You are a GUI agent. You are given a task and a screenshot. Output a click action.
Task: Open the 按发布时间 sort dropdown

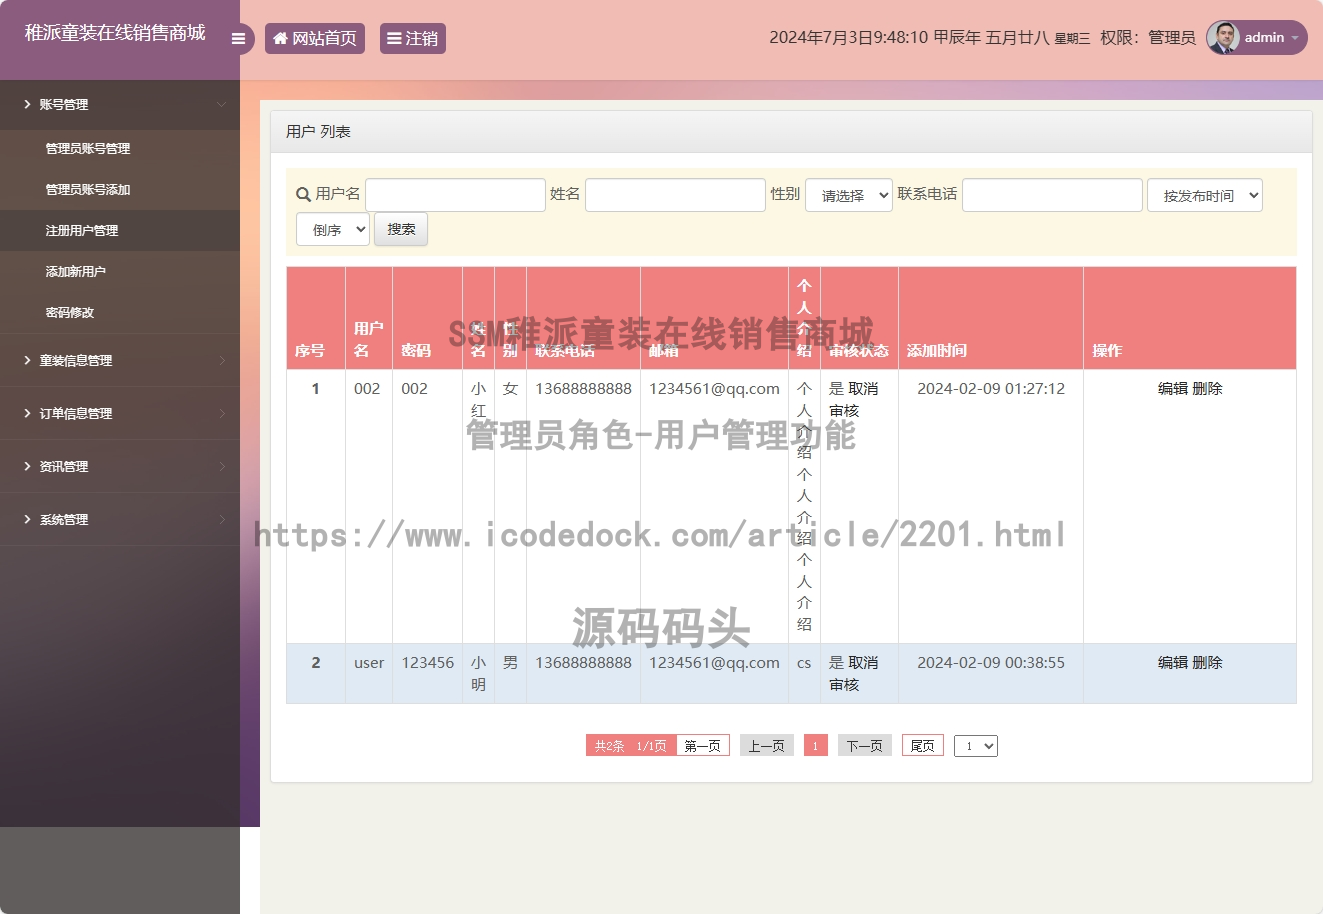coord(1205,195)
